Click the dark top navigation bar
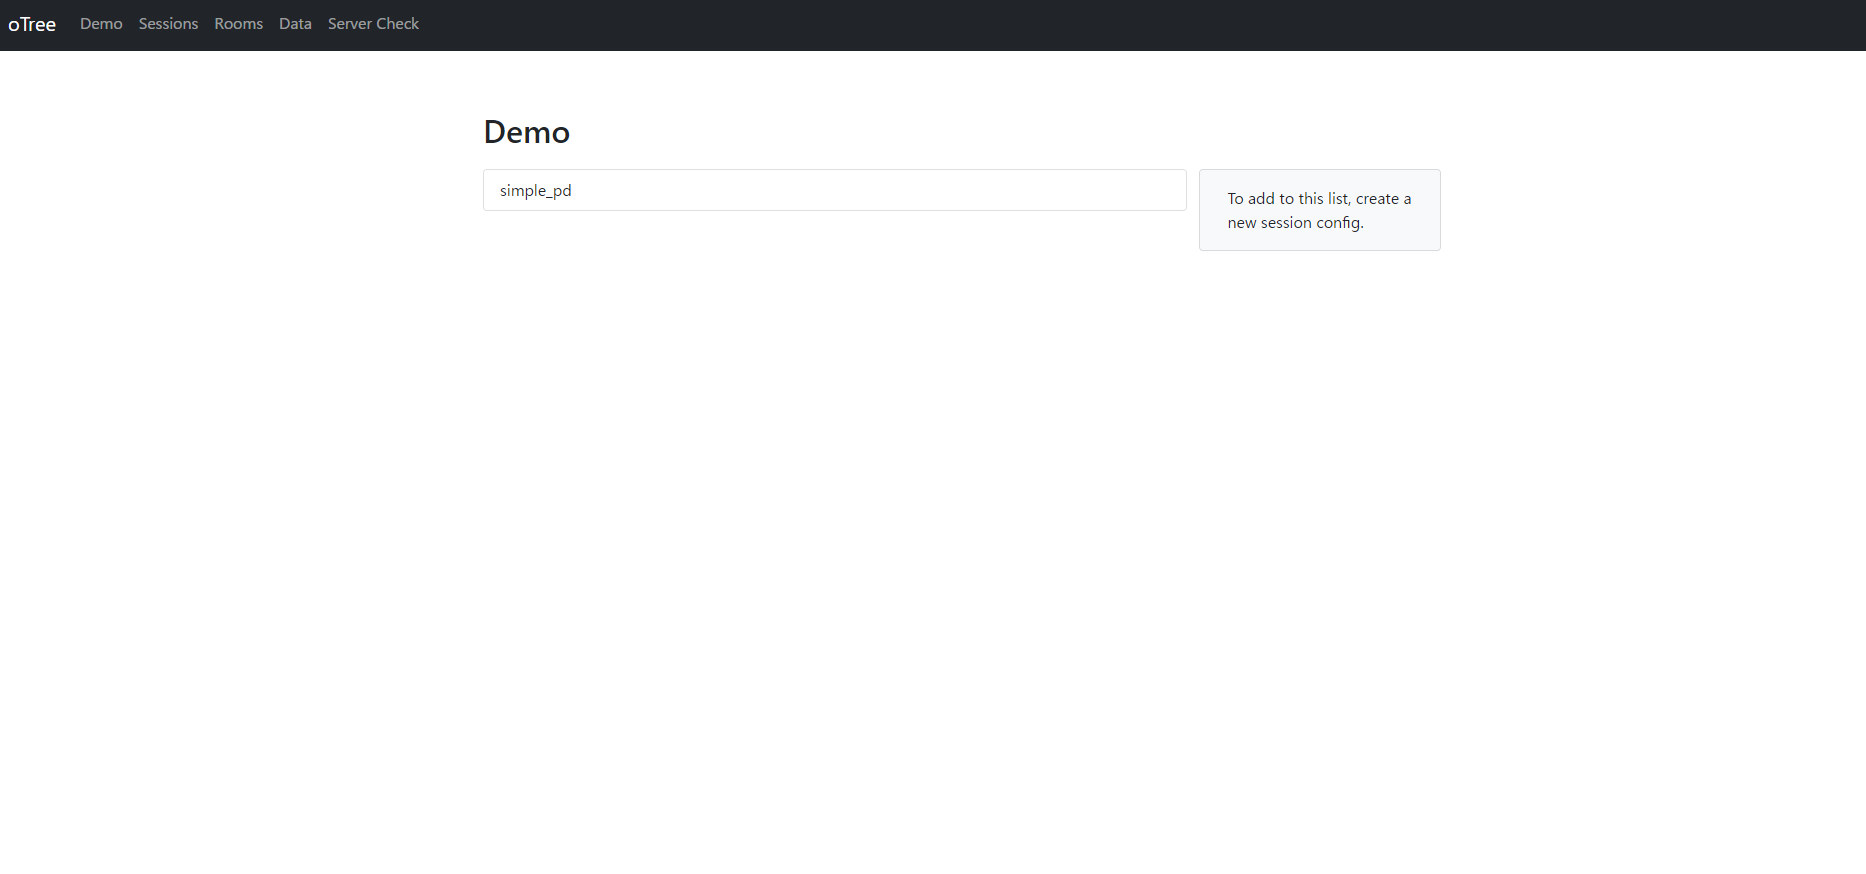1866x874 pixels. click(1100, 25)
